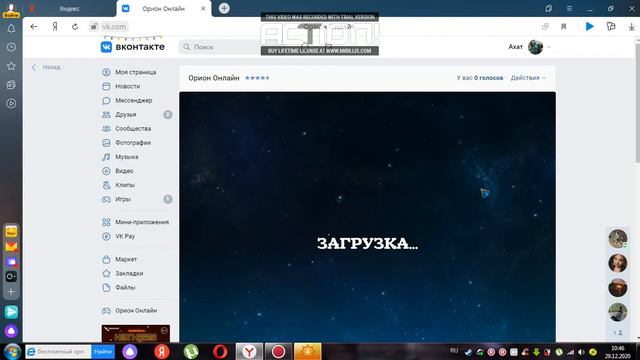Viewport: 640px width, 360px height.
Task: Click the advertisement thumbnail below sidebar
Action: pyautogui.click(x=136, y=333)
